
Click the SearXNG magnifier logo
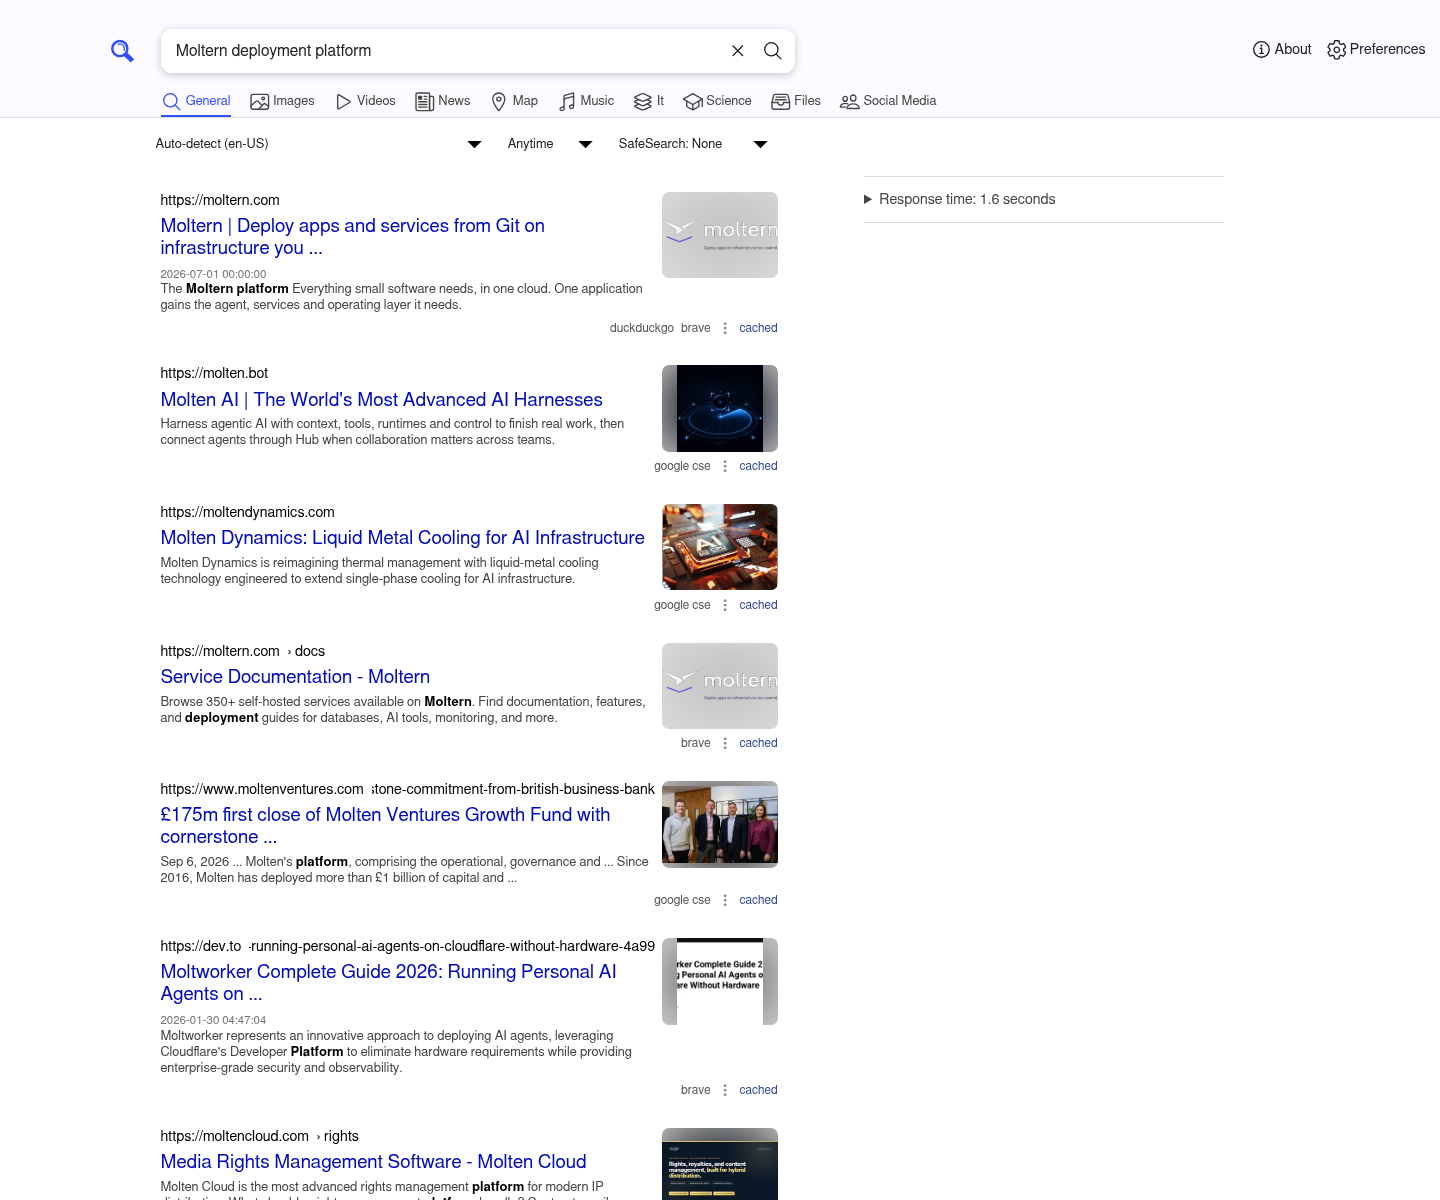pyautogui.click(x=122, y=51)
